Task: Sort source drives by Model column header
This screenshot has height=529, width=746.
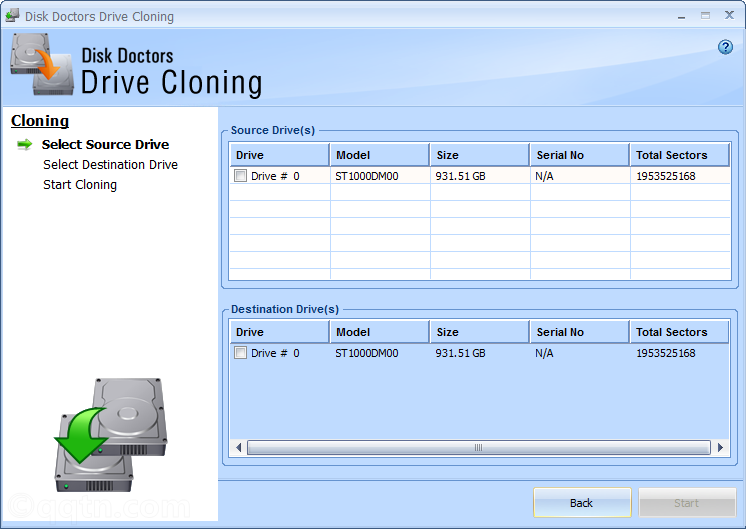Action: pyautogui.click(x=379, y=155)
